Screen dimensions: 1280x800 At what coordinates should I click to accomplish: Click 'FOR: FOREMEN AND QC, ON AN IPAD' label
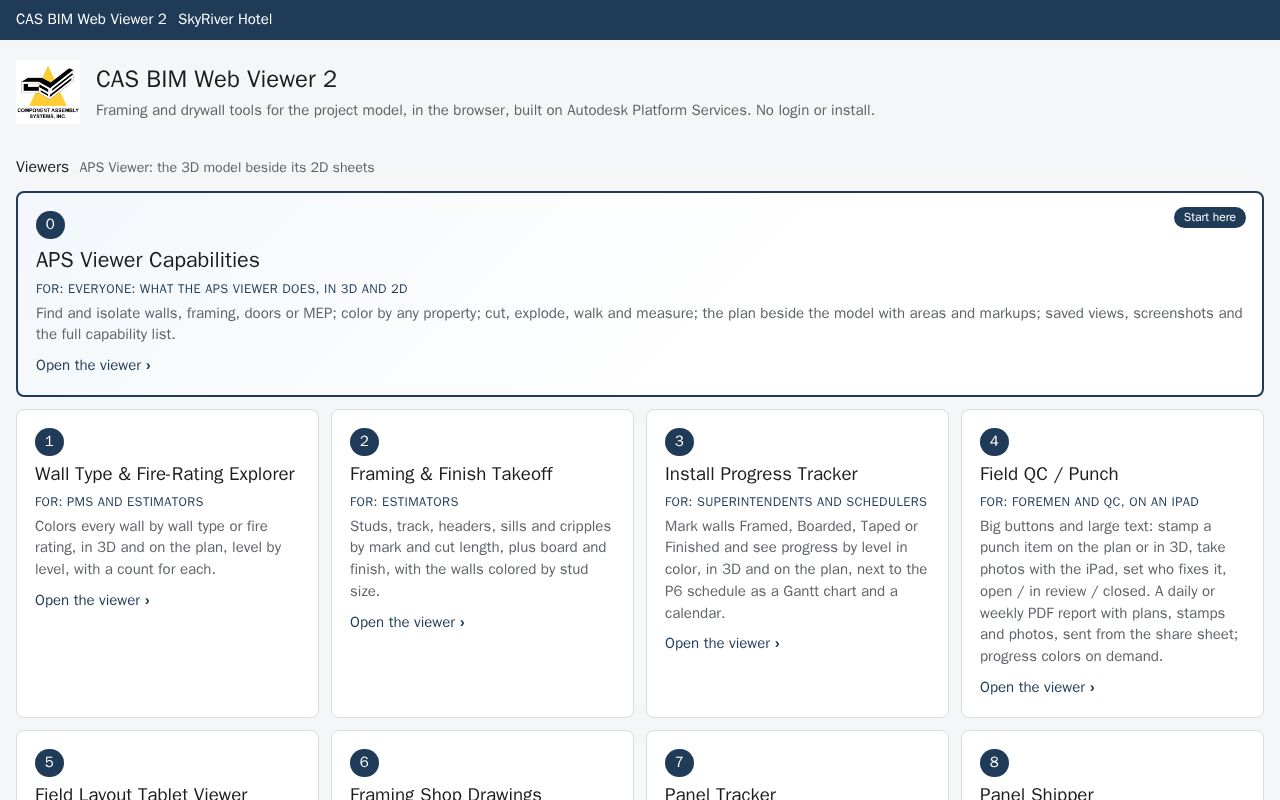click(x=1089, y=502)
